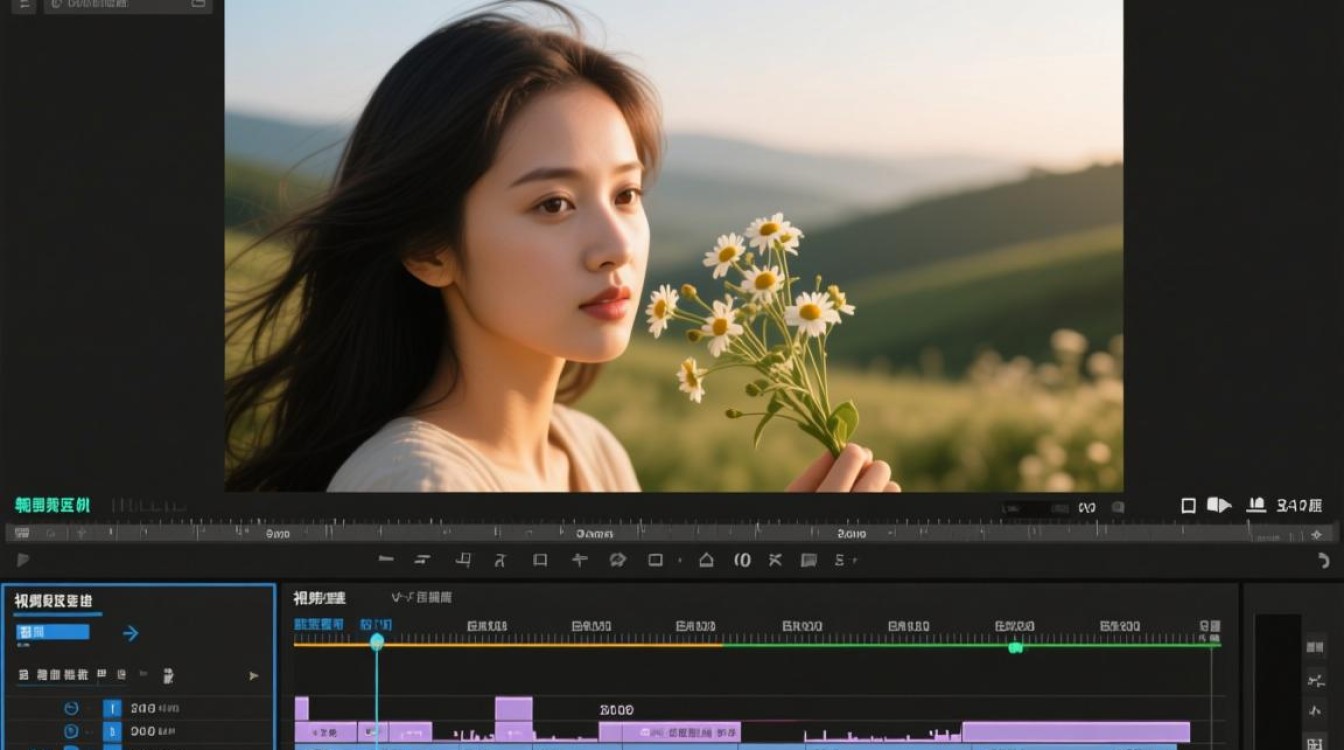Click the camera icon right of the preview
The height and width of the screenshot is (750, 1344).
point(1219,506)
